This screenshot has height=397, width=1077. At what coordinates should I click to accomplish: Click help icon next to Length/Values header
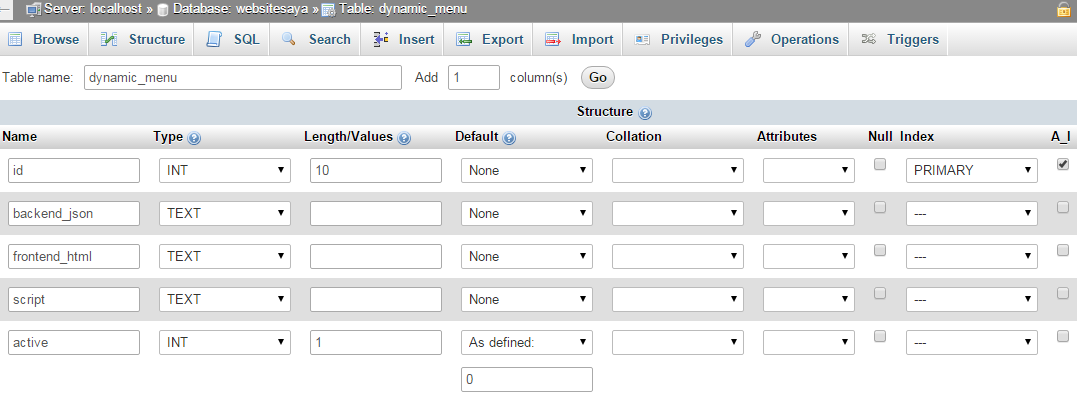coord(404,138)
